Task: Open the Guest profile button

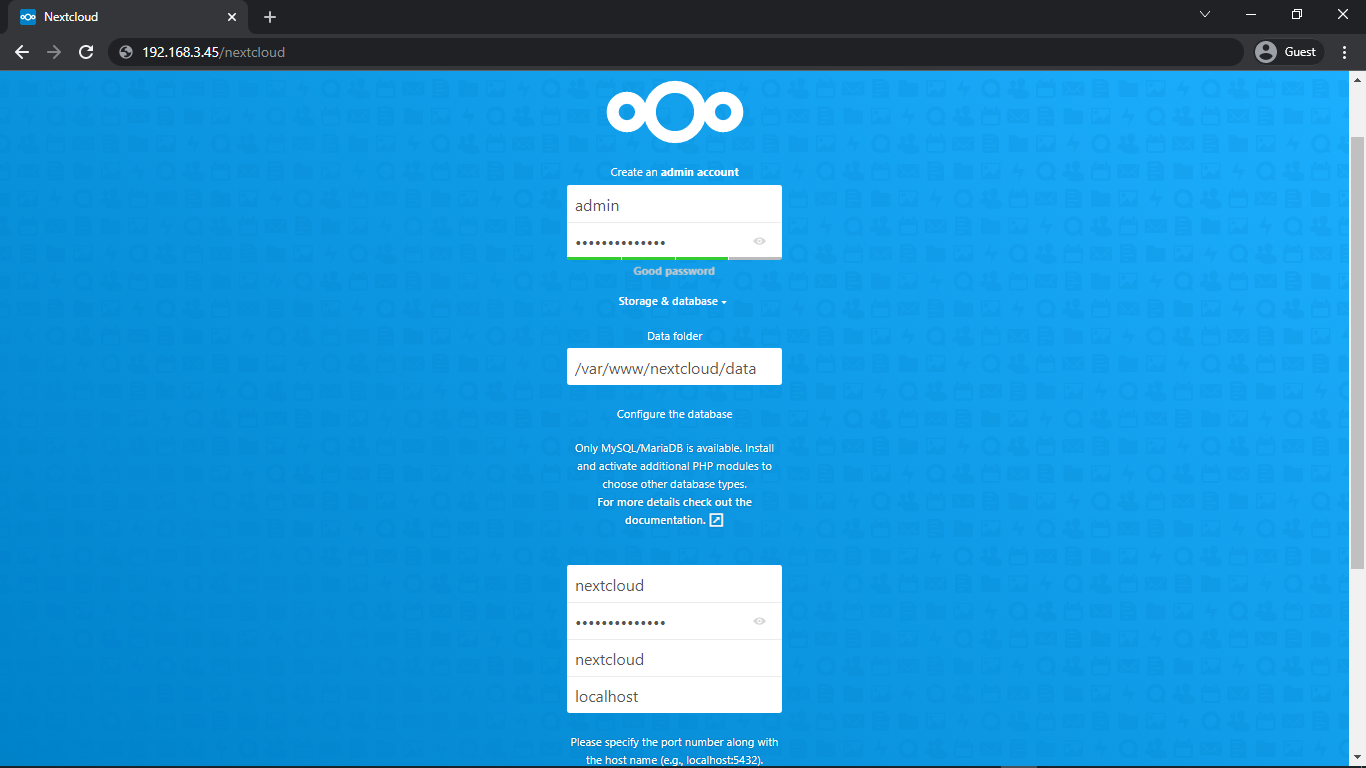Action: point(1288,52)
